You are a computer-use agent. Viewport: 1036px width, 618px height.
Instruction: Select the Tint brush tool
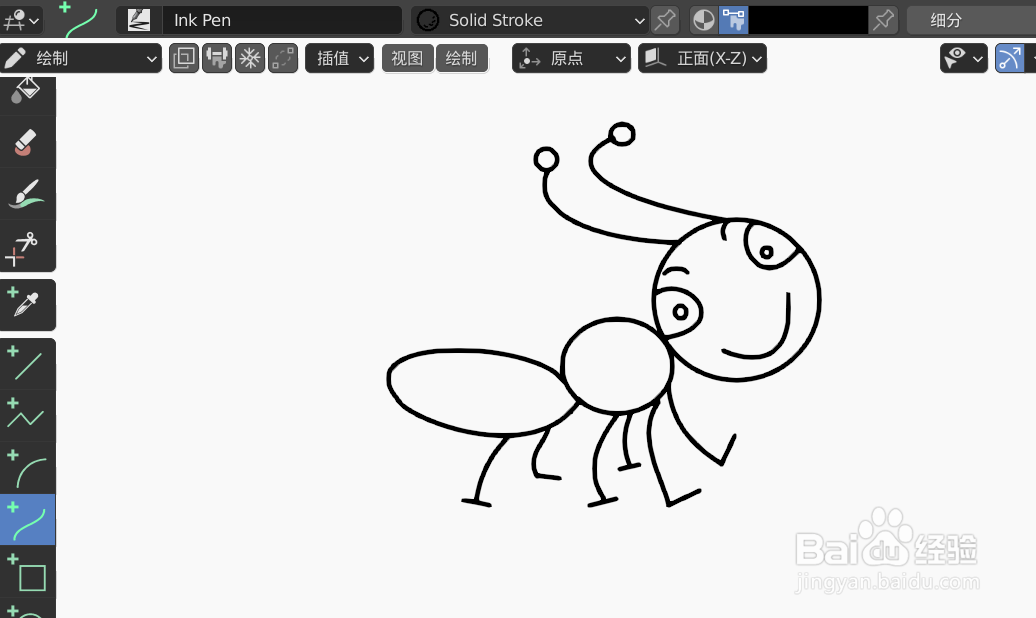click(27, 194)
